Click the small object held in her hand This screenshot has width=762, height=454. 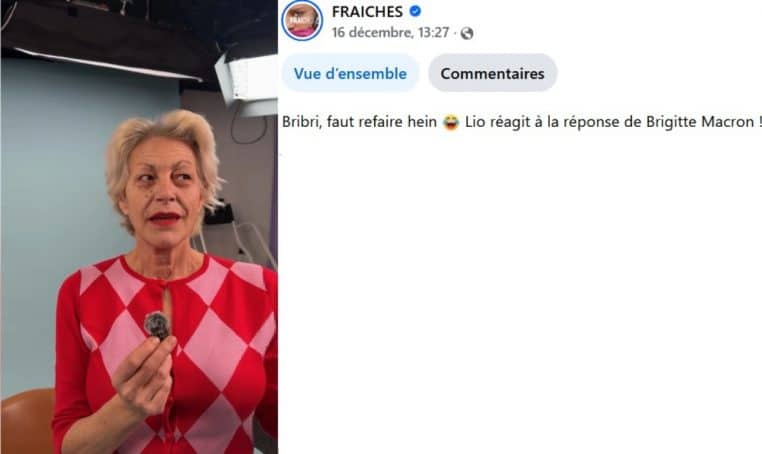pos(157,325)
